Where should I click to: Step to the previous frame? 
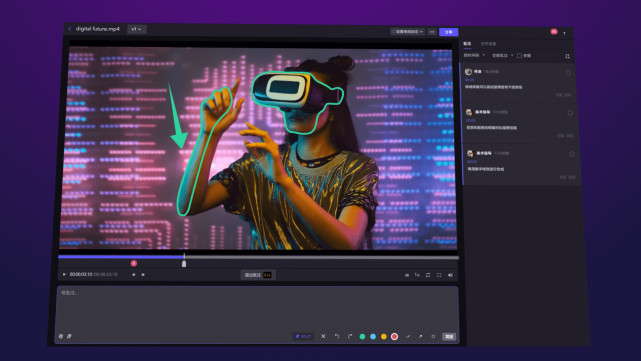[x=133, y=275]
